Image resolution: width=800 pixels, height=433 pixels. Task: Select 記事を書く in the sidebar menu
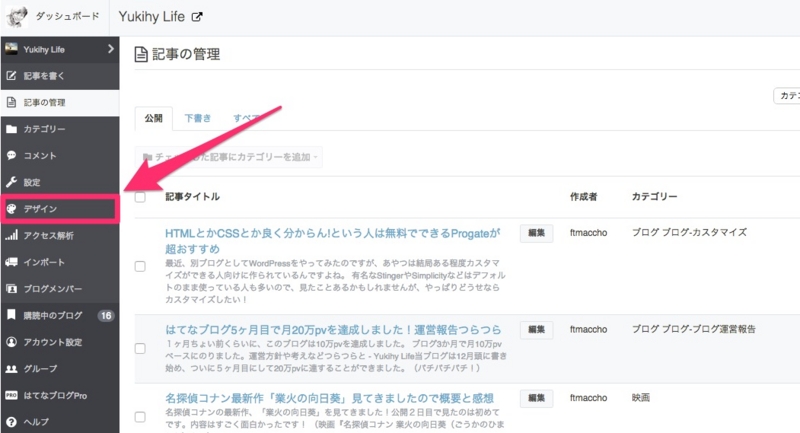tap(60, 76)
